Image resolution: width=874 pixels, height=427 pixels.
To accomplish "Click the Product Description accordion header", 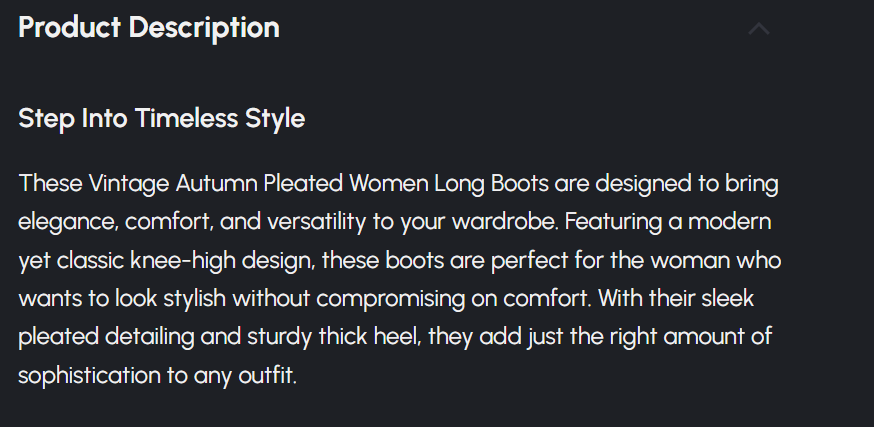I will pos(149,28).
